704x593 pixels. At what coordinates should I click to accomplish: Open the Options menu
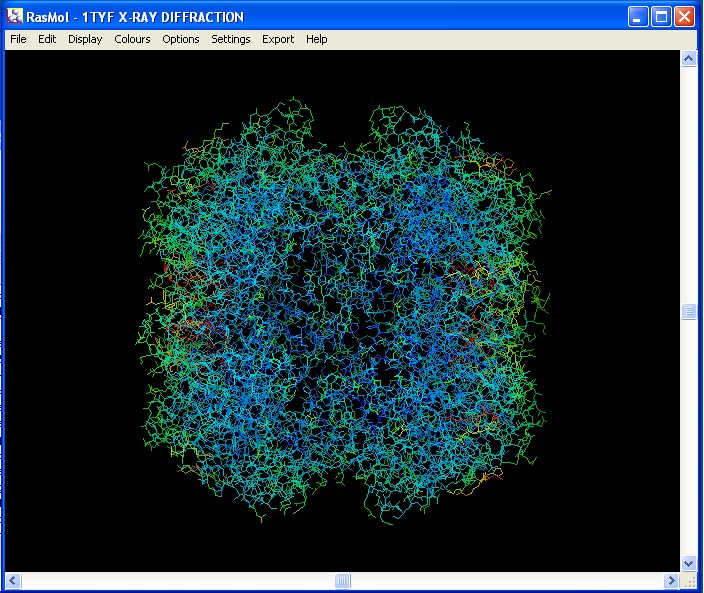[180, 39]
